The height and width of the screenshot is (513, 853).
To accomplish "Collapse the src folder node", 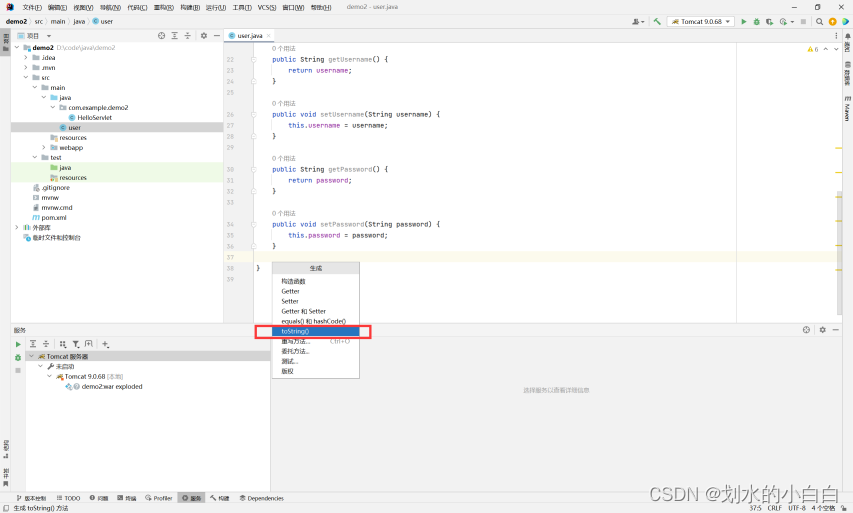I will click(26, 77).
